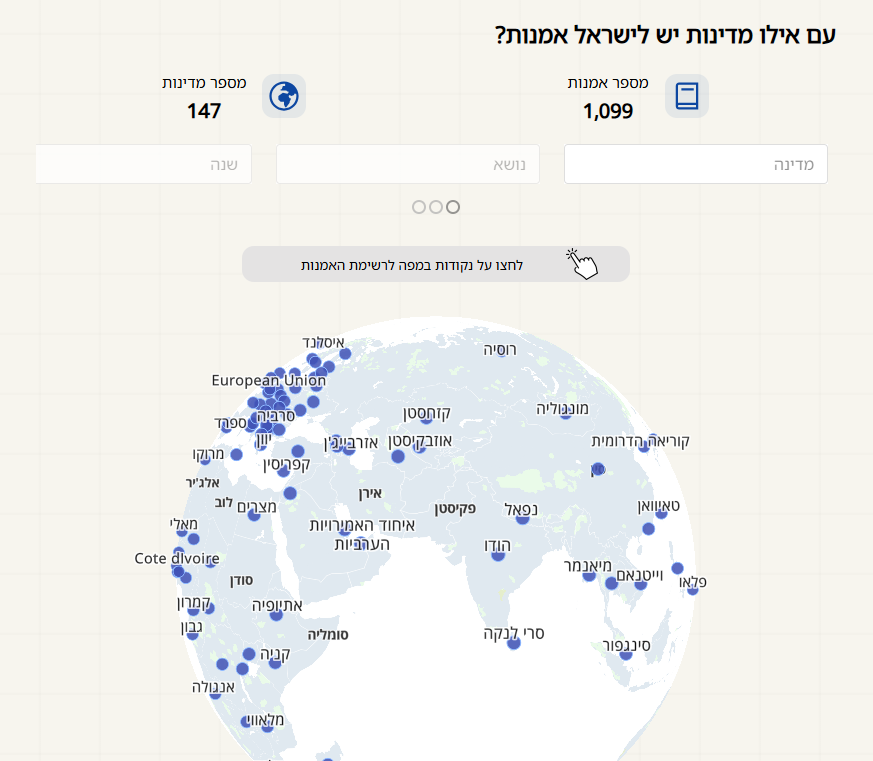Open the subject (נושא) filter dropdown

click(x=408, y=164)
